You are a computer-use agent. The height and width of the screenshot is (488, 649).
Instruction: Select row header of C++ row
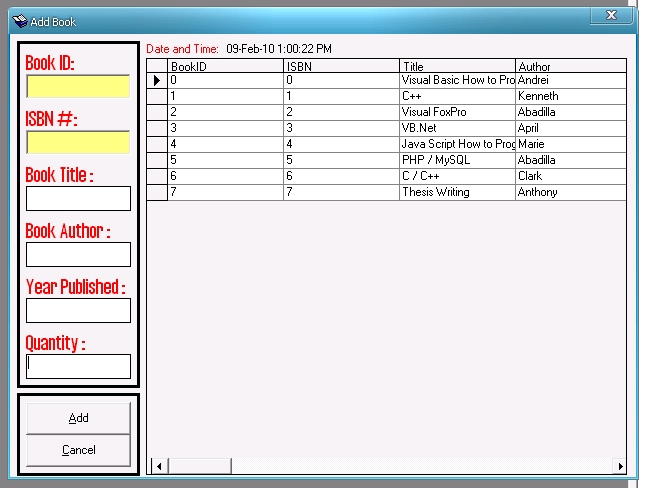point(157,96)
